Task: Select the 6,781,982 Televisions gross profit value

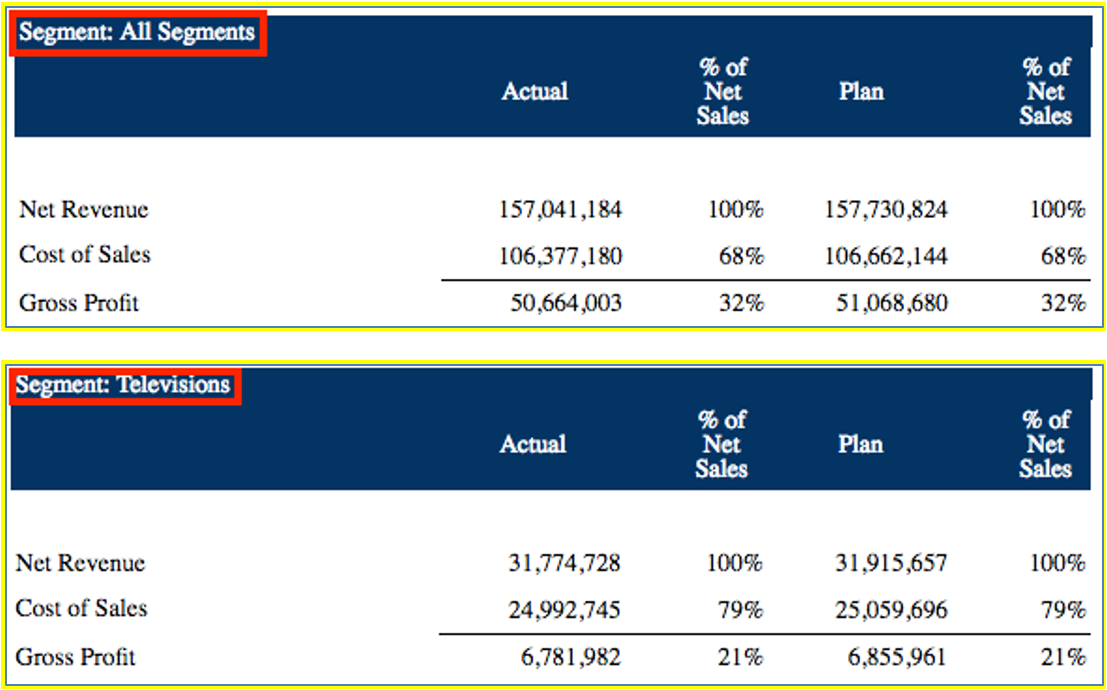Action: tap(570, 657)
